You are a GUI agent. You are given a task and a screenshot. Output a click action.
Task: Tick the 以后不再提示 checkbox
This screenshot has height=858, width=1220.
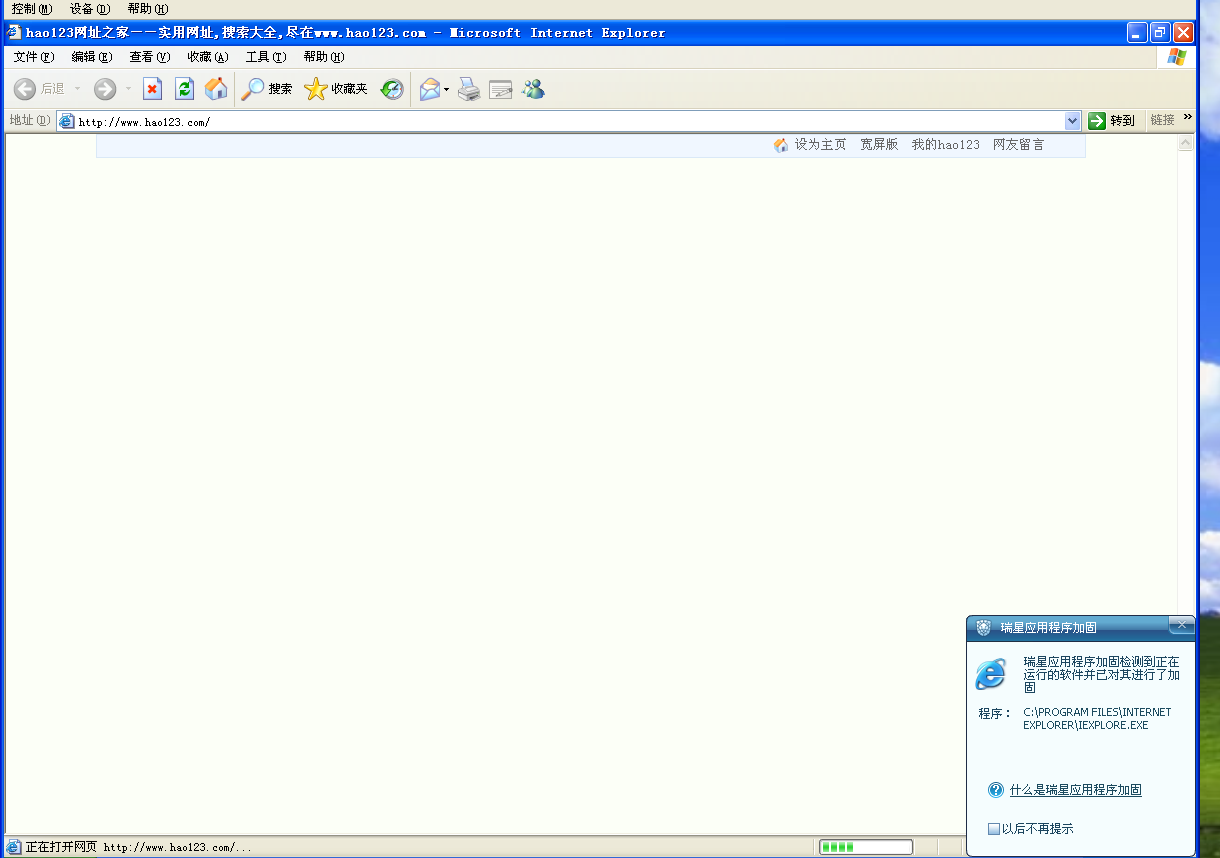[x=994, y=829]
